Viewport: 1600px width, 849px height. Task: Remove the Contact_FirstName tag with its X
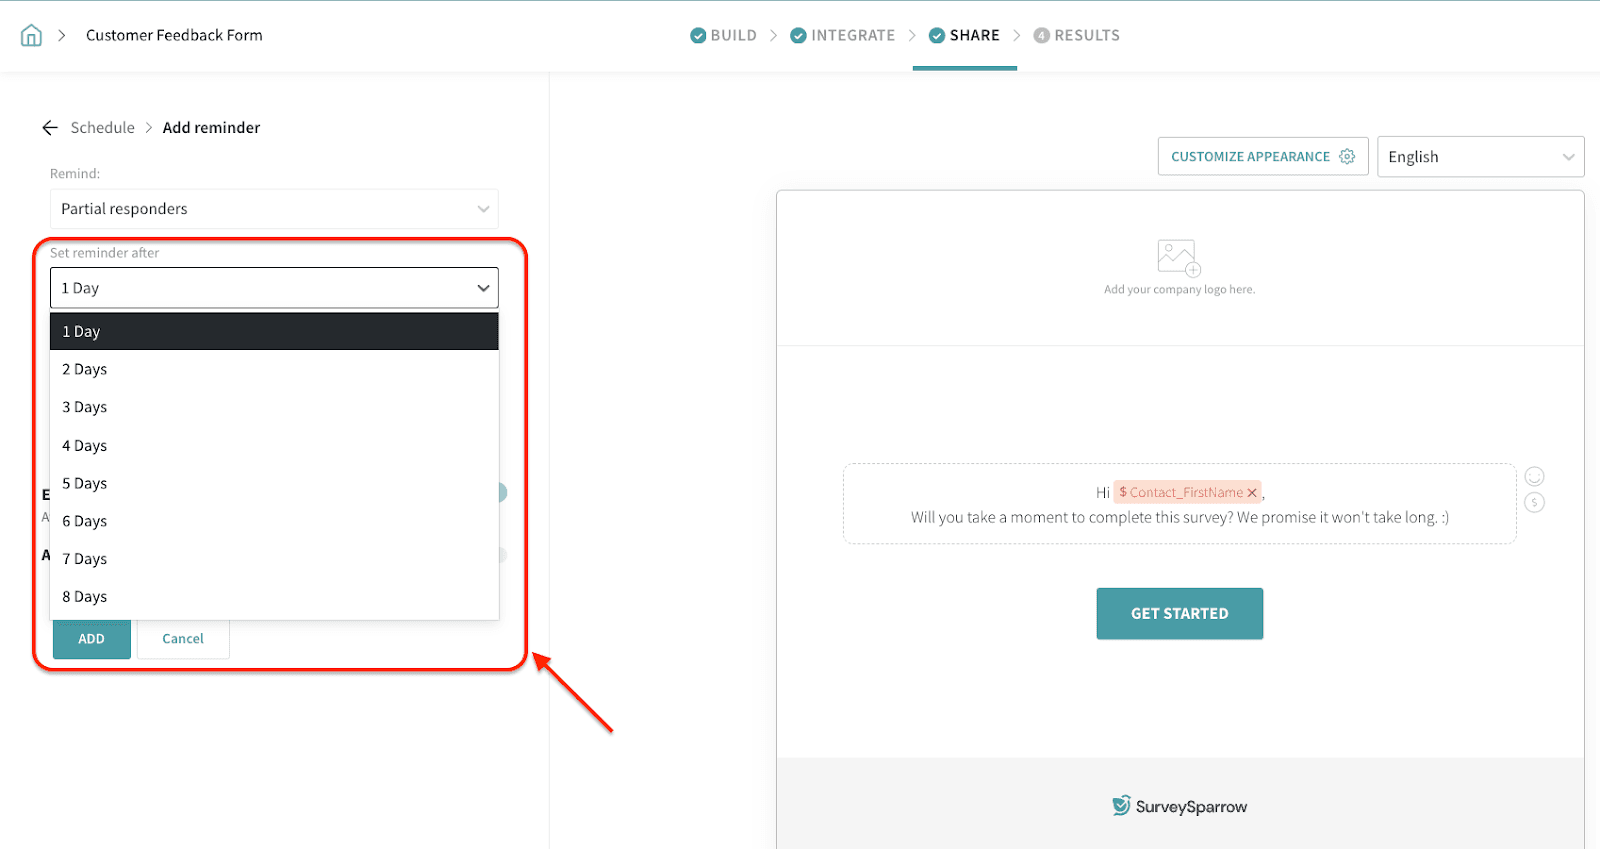[x=1252, y=493]
